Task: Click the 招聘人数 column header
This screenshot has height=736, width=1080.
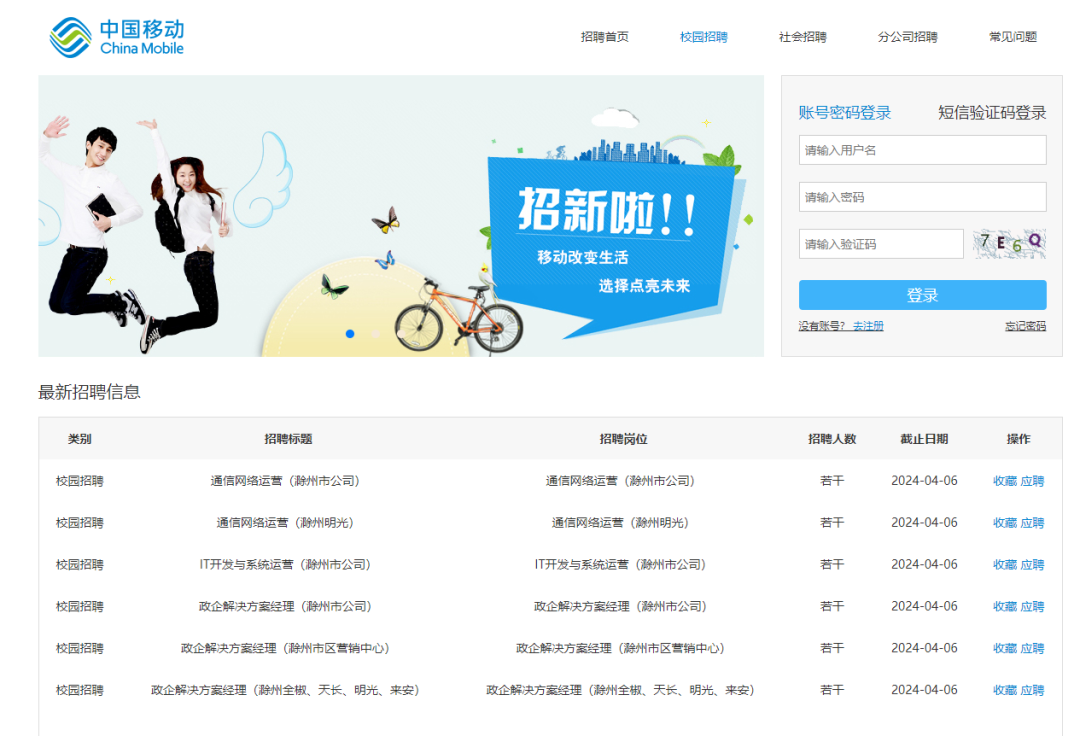Action: pos(832,439)
